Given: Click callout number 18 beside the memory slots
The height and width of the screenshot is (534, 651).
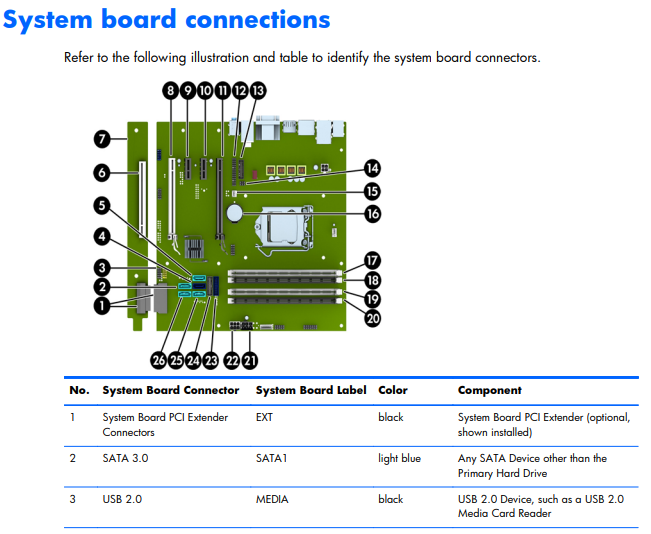Looking at the screenshot, I should click(372, 280).
